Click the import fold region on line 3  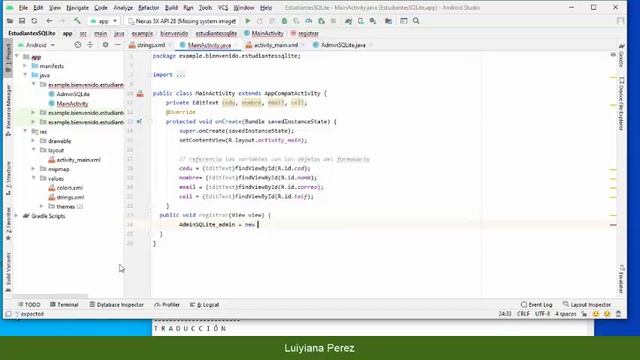(x=181, y=75)
